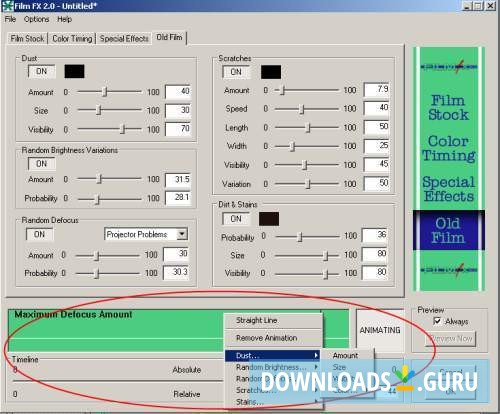
Task: Choose Remove Animation from context menu
Action: click(x=266, y=338)
